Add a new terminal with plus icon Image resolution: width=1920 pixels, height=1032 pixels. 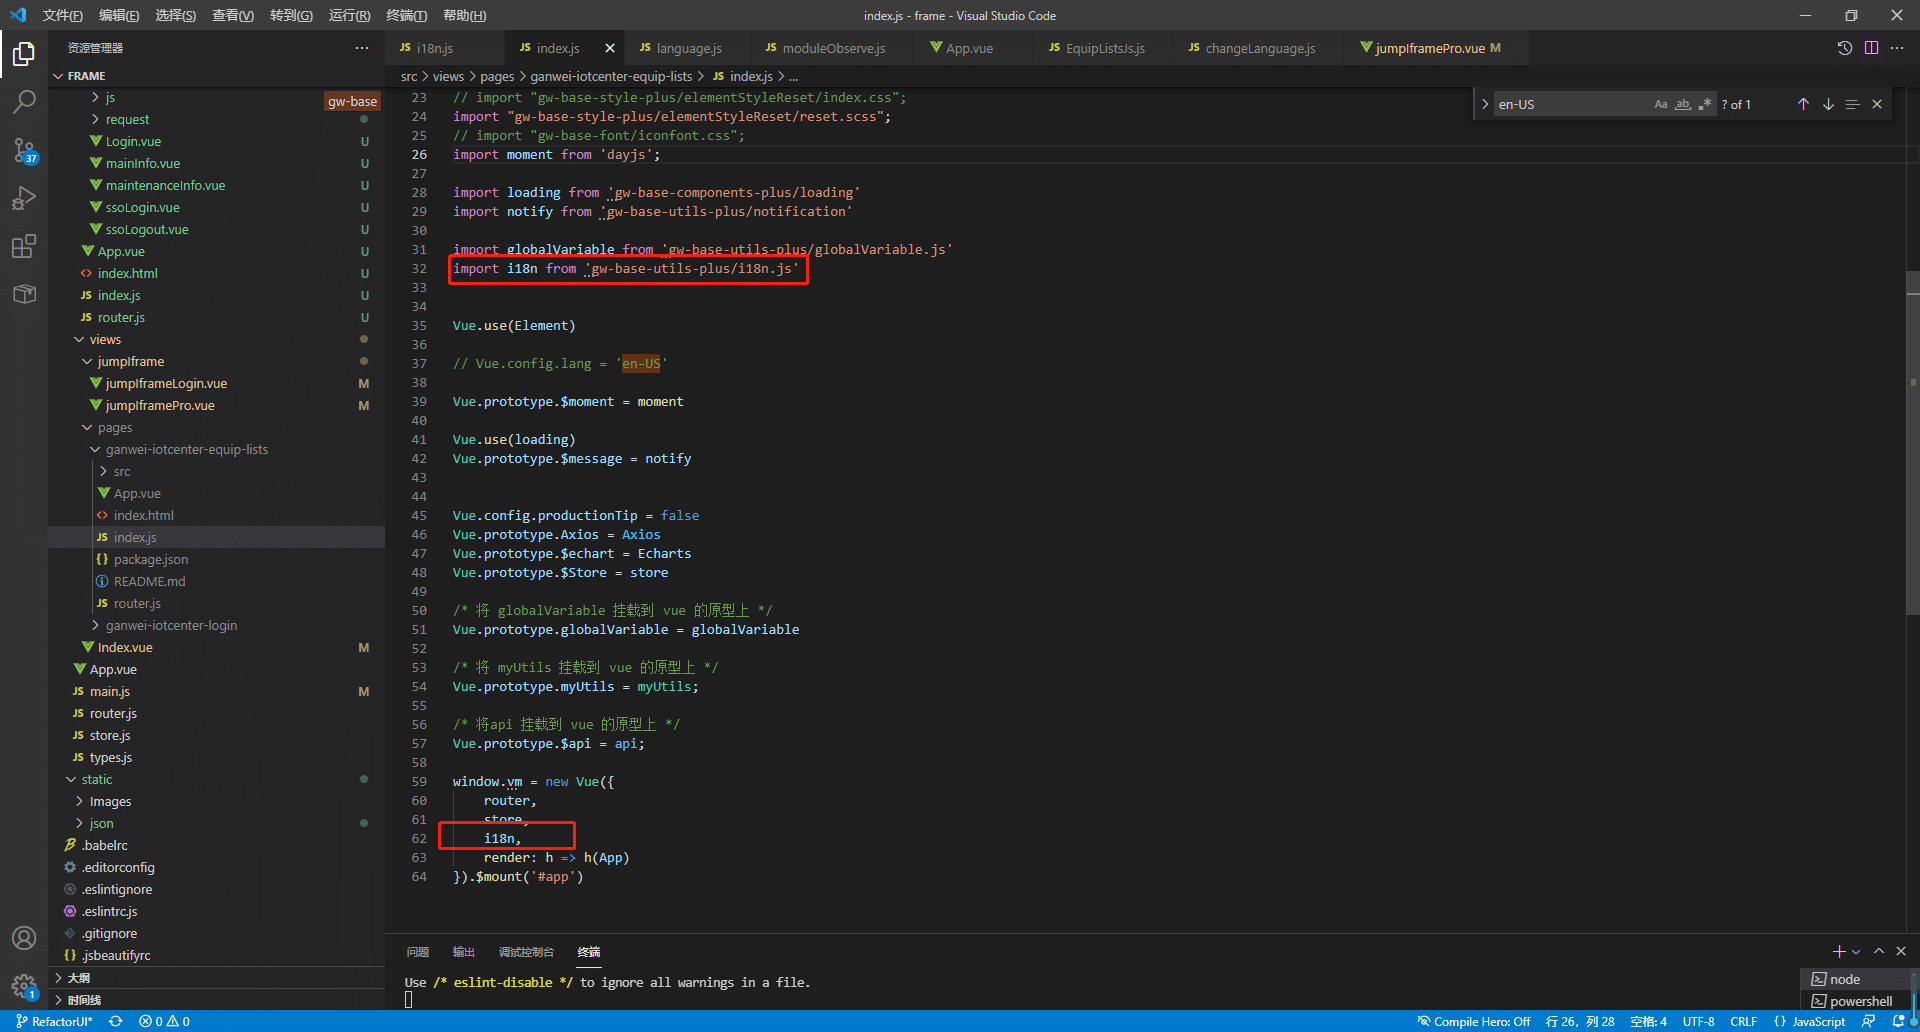pyautogui.click(x=1838, y=951)
